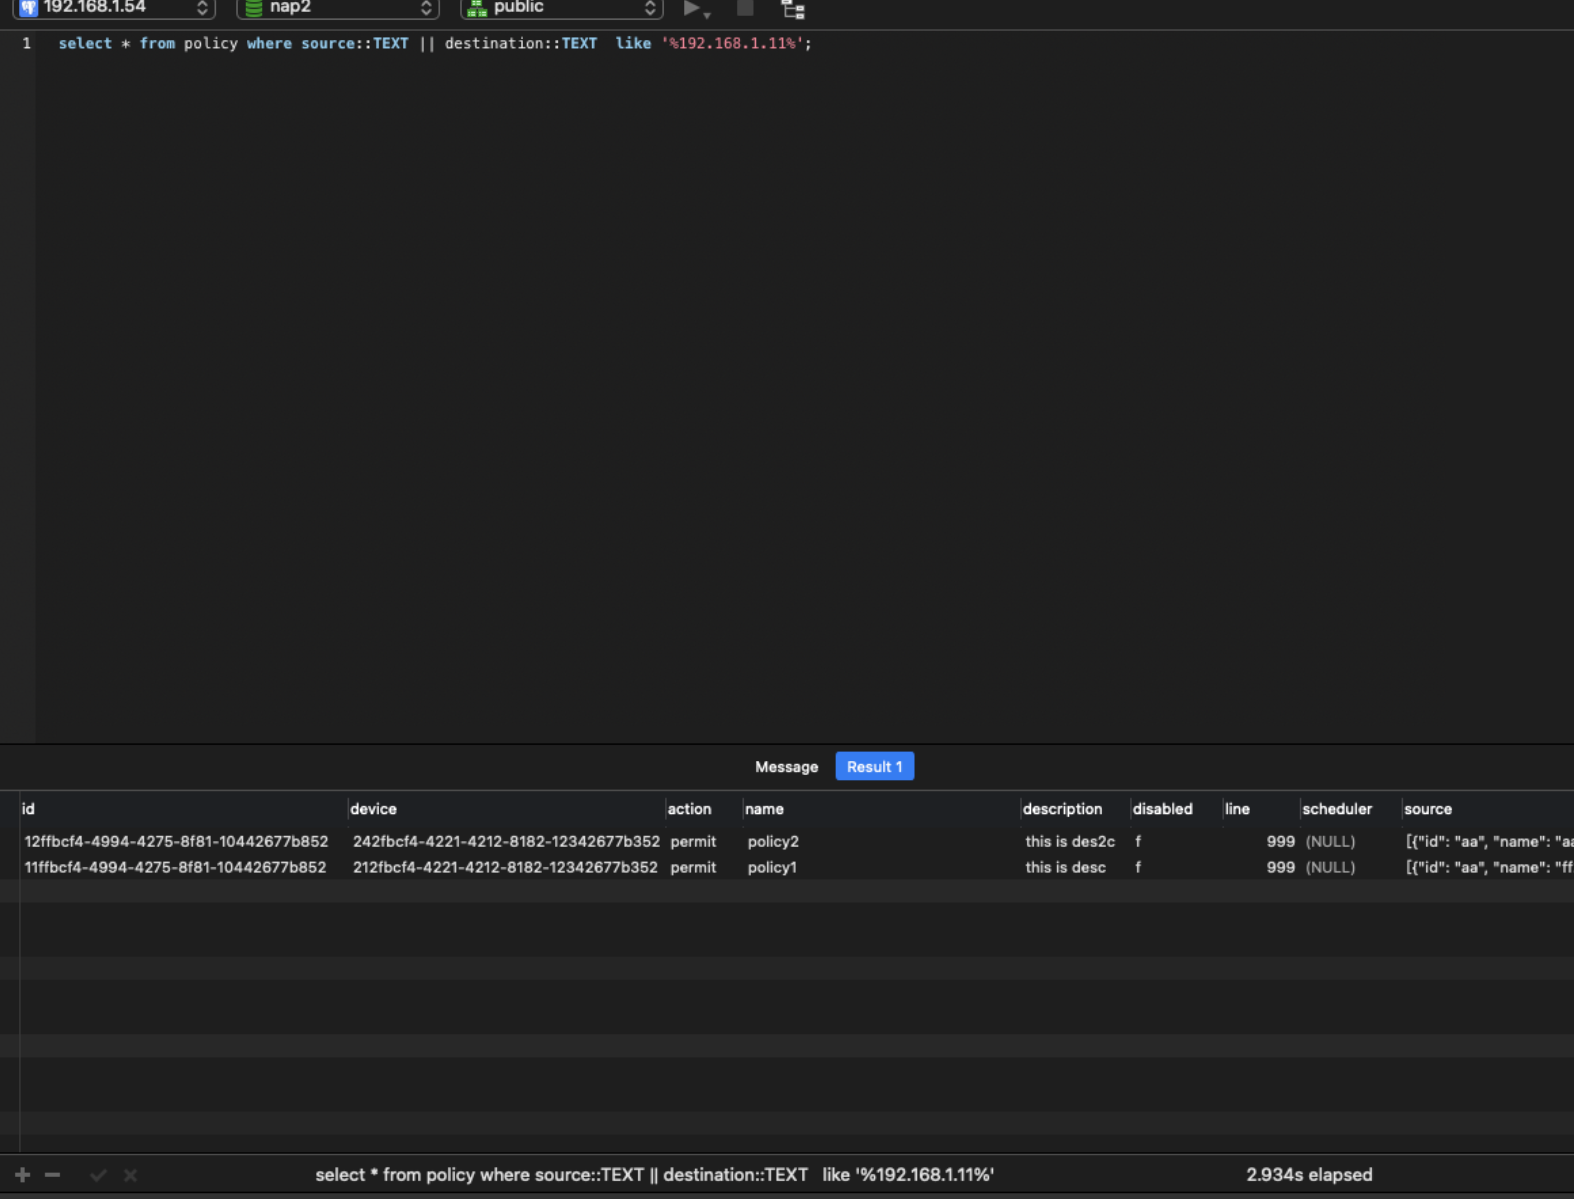Select the 'this is des2c' description cell
This screenshot has height=1200, width=1574.
coord(1070,842)
